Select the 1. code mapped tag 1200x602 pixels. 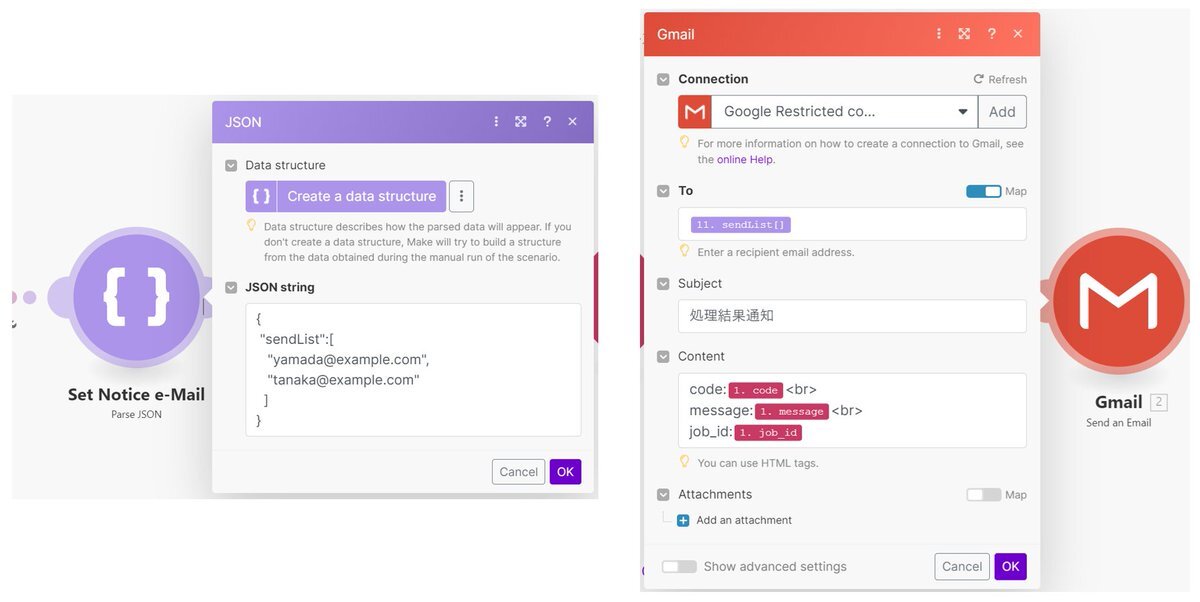[x=756, y=390]
